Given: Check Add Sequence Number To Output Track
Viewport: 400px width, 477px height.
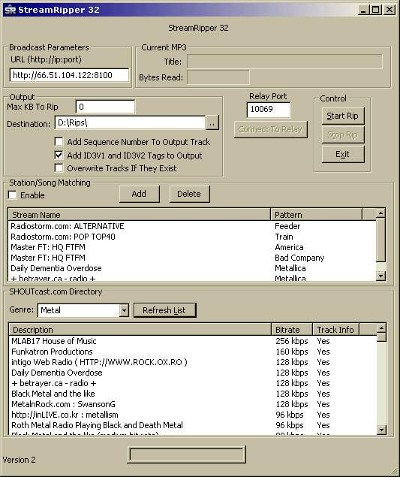Looking at the screenshot, I should (59, 142).
